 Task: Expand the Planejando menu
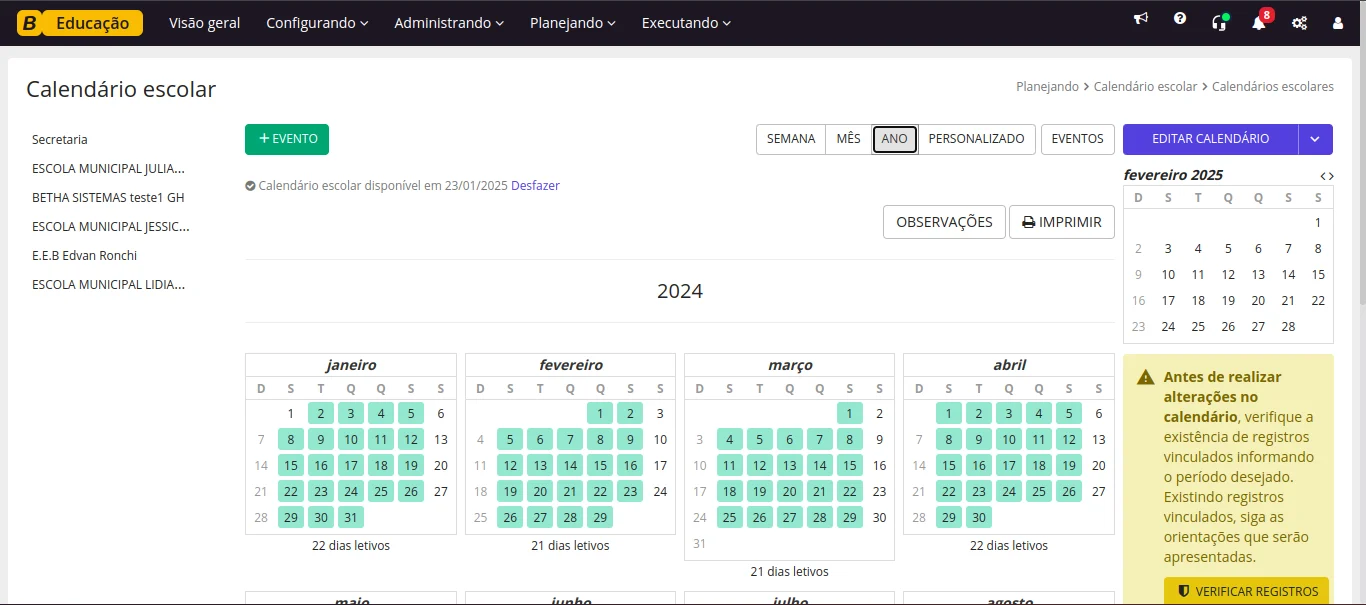click(573, 23)
